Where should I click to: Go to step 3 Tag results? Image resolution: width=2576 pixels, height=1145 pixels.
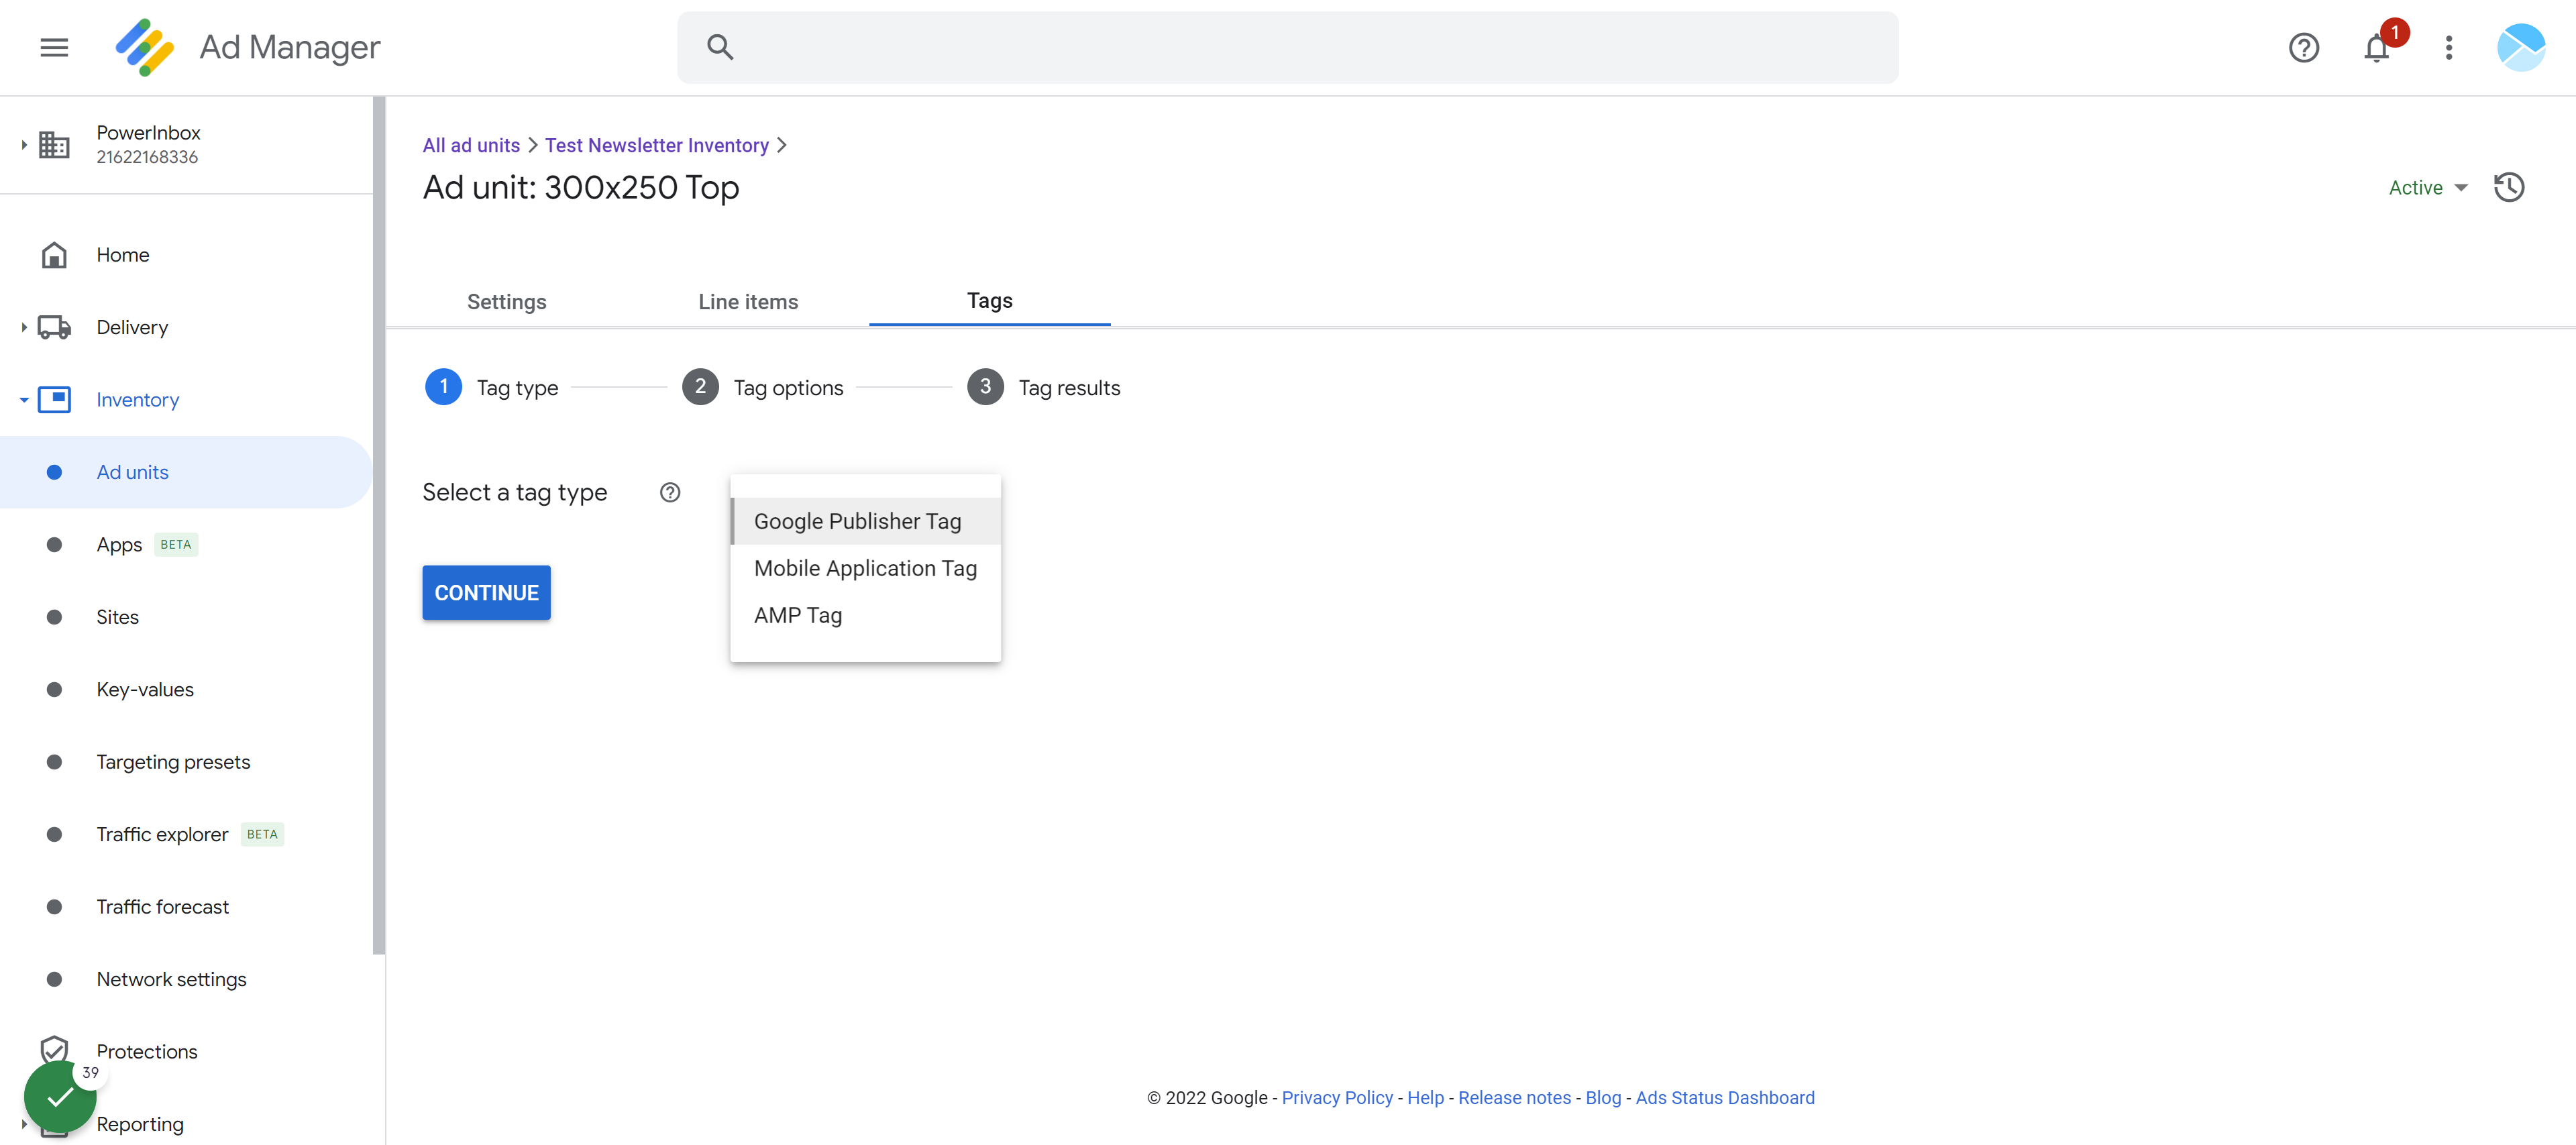[1043, 387]
